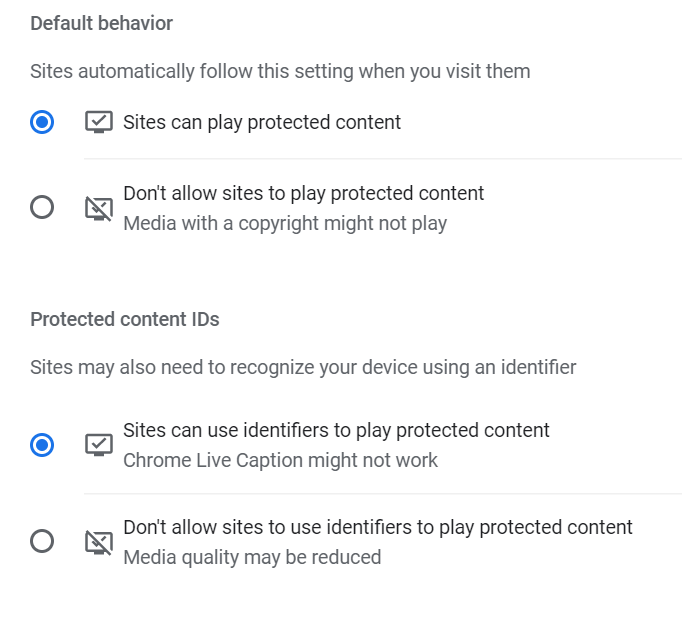The image size is (682, 622).
Task: Click the 'Chrome Live Caption might not work' subtext
Action: coord(280,461)
